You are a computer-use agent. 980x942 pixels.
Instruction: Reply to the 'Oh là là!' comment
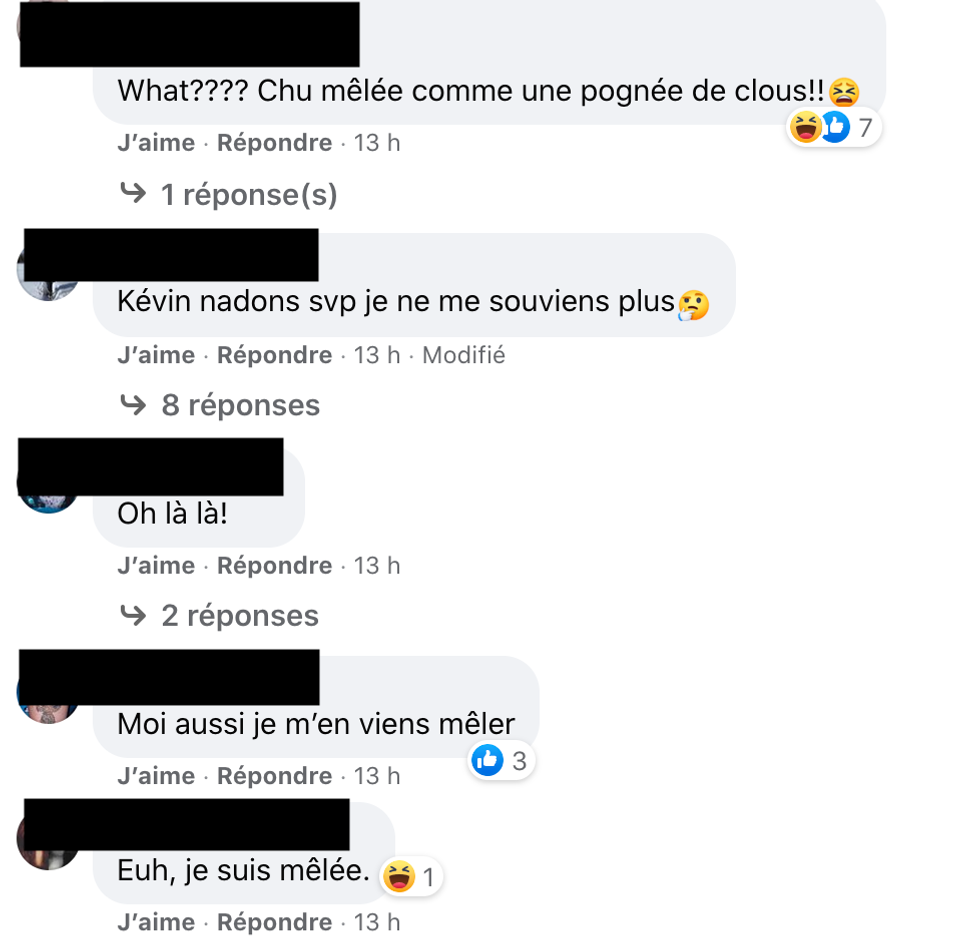[x=274, y=566]
